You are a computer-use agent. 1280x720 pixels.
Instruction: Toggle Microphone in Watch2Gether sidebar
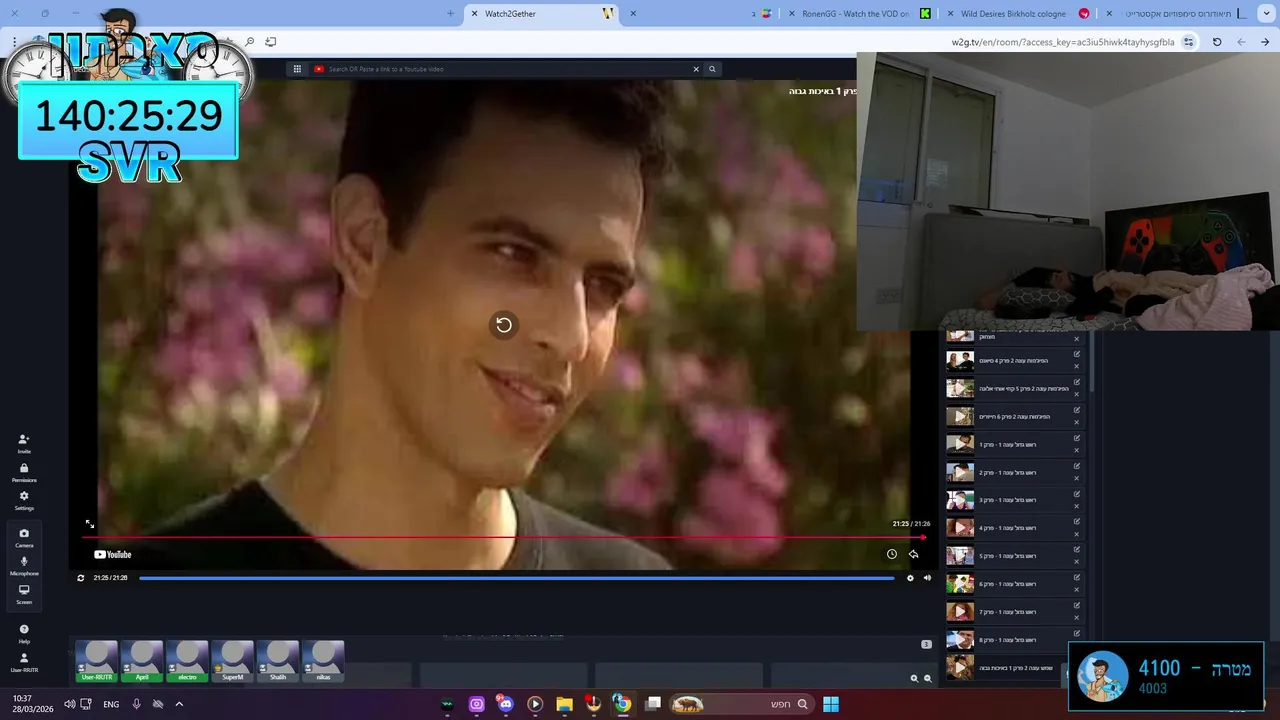[24, 566]
